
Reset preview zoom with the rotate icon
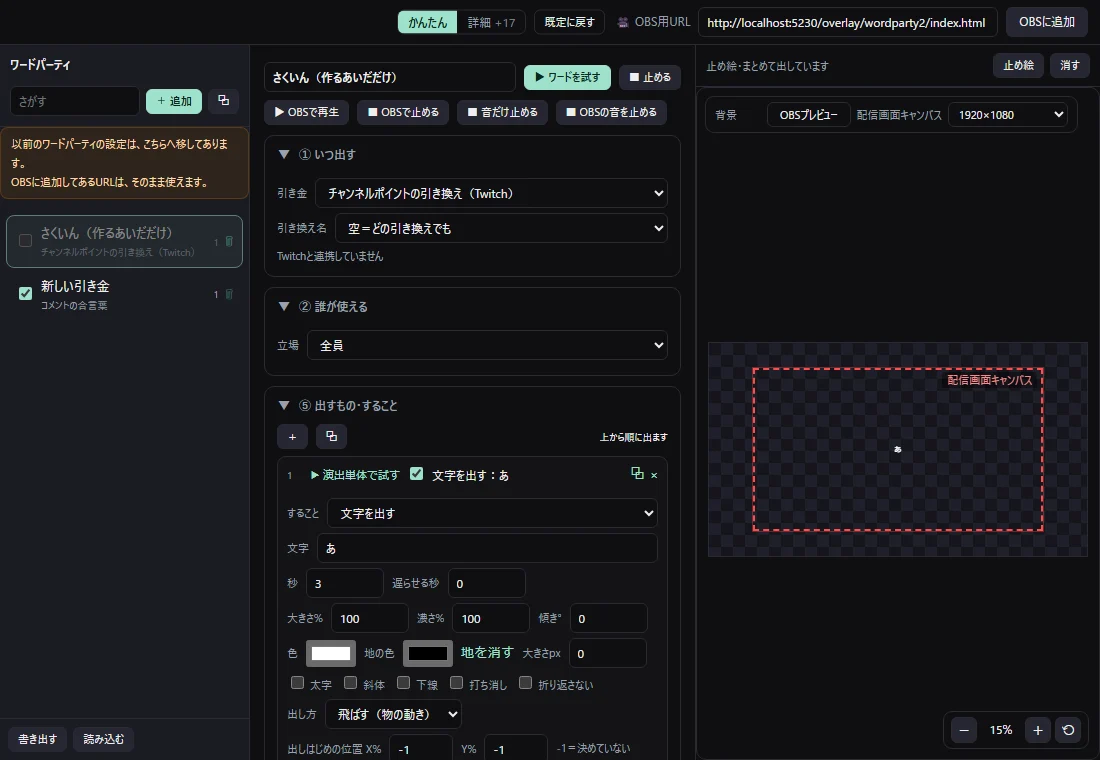click(1068, 730)
